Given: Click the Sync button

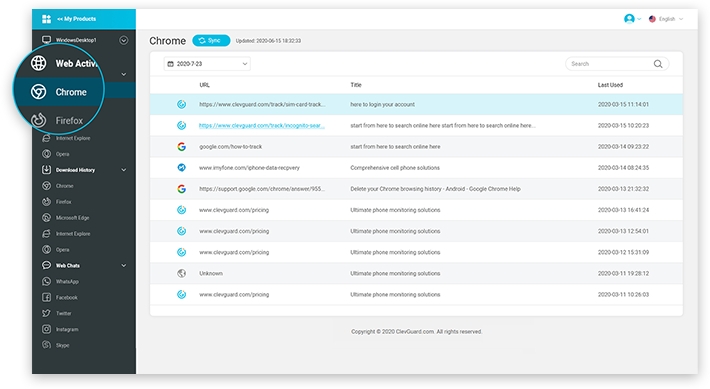Looking at the screenshot, I should [x=211, y=41].
